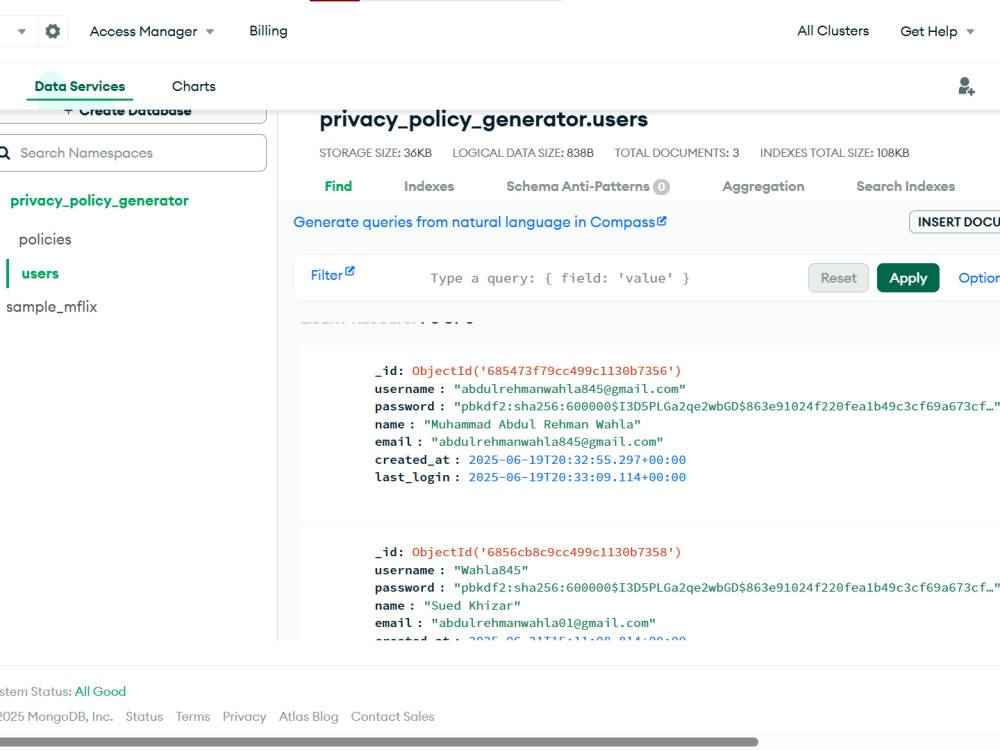Open the policies collection

click(45, 239)
